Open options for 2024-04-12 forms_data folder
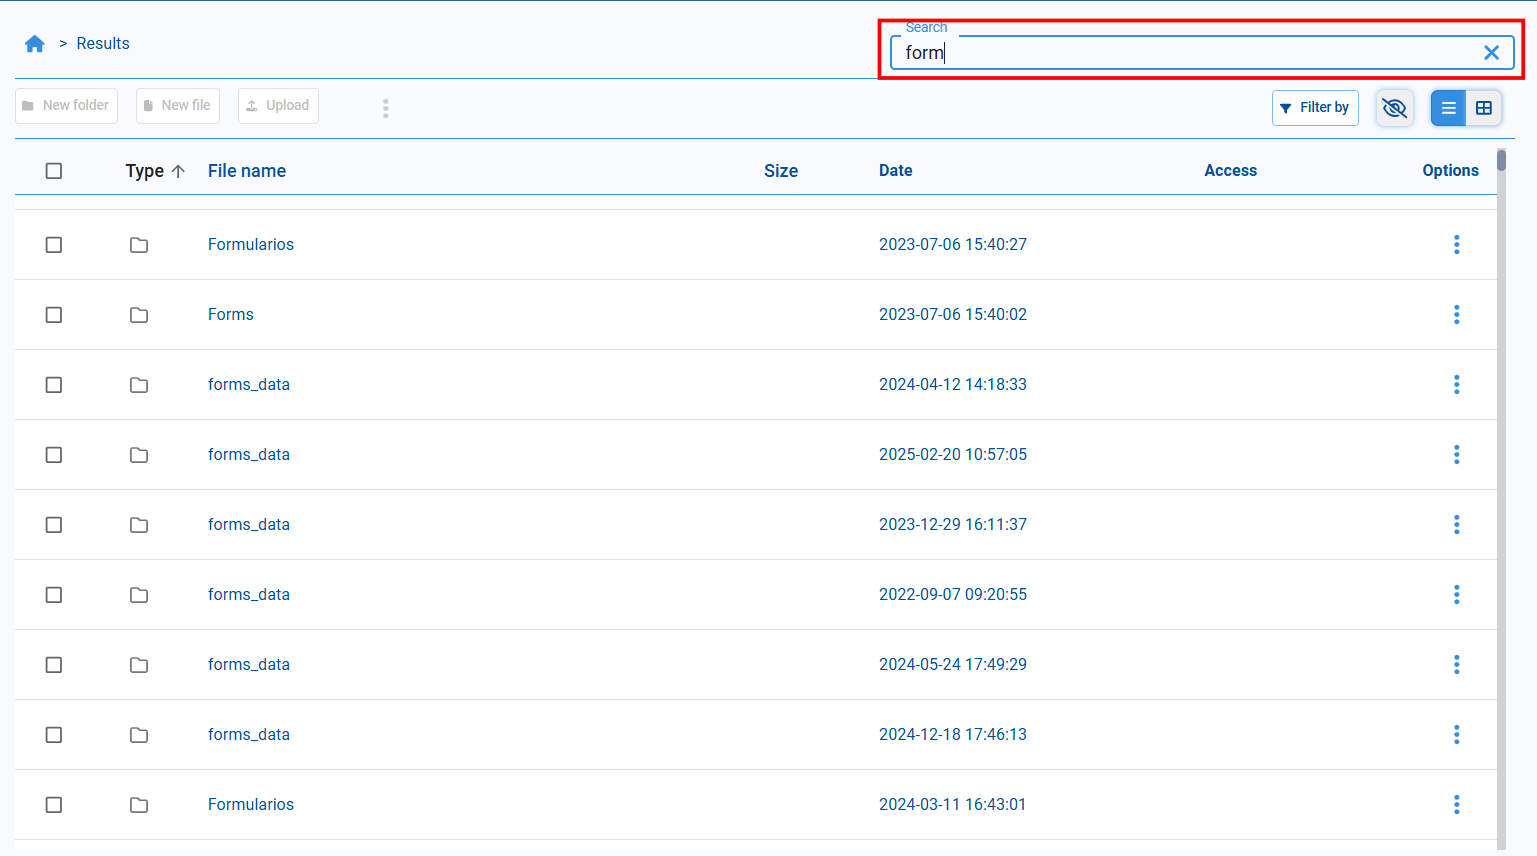1537x856 pixels. point(1456,385)
